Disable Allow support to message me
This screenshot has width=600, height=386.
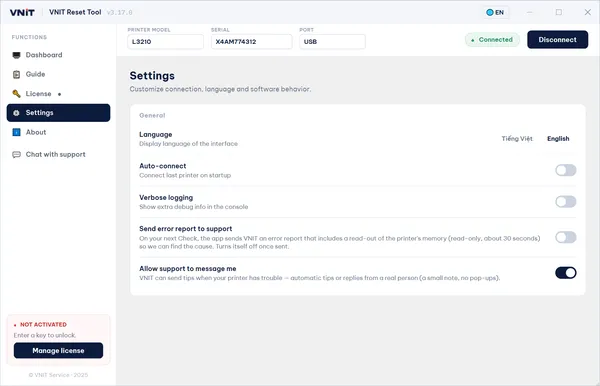(x=566, y=273)
